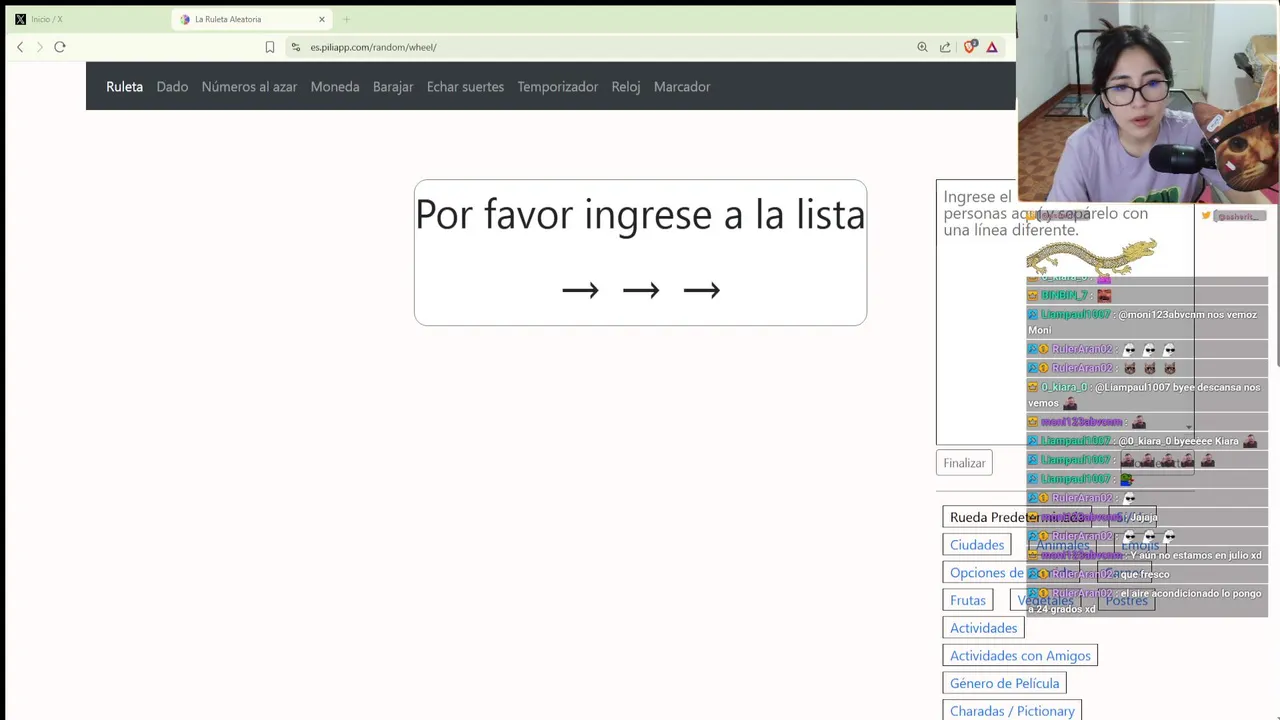Bookmark this page with the bookmark icon
Screen dimensions: 1280x720
pos(270,47)
